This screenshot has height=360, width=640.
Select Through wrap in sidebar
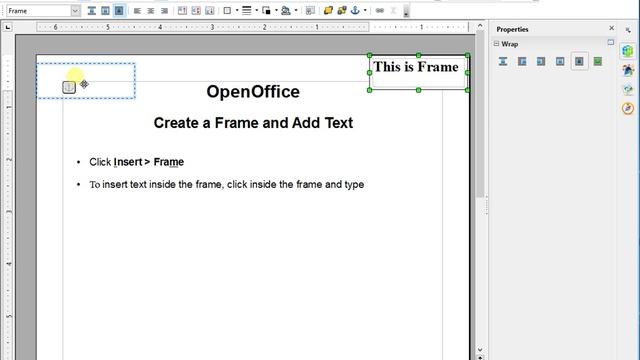(x=579, y=62)
